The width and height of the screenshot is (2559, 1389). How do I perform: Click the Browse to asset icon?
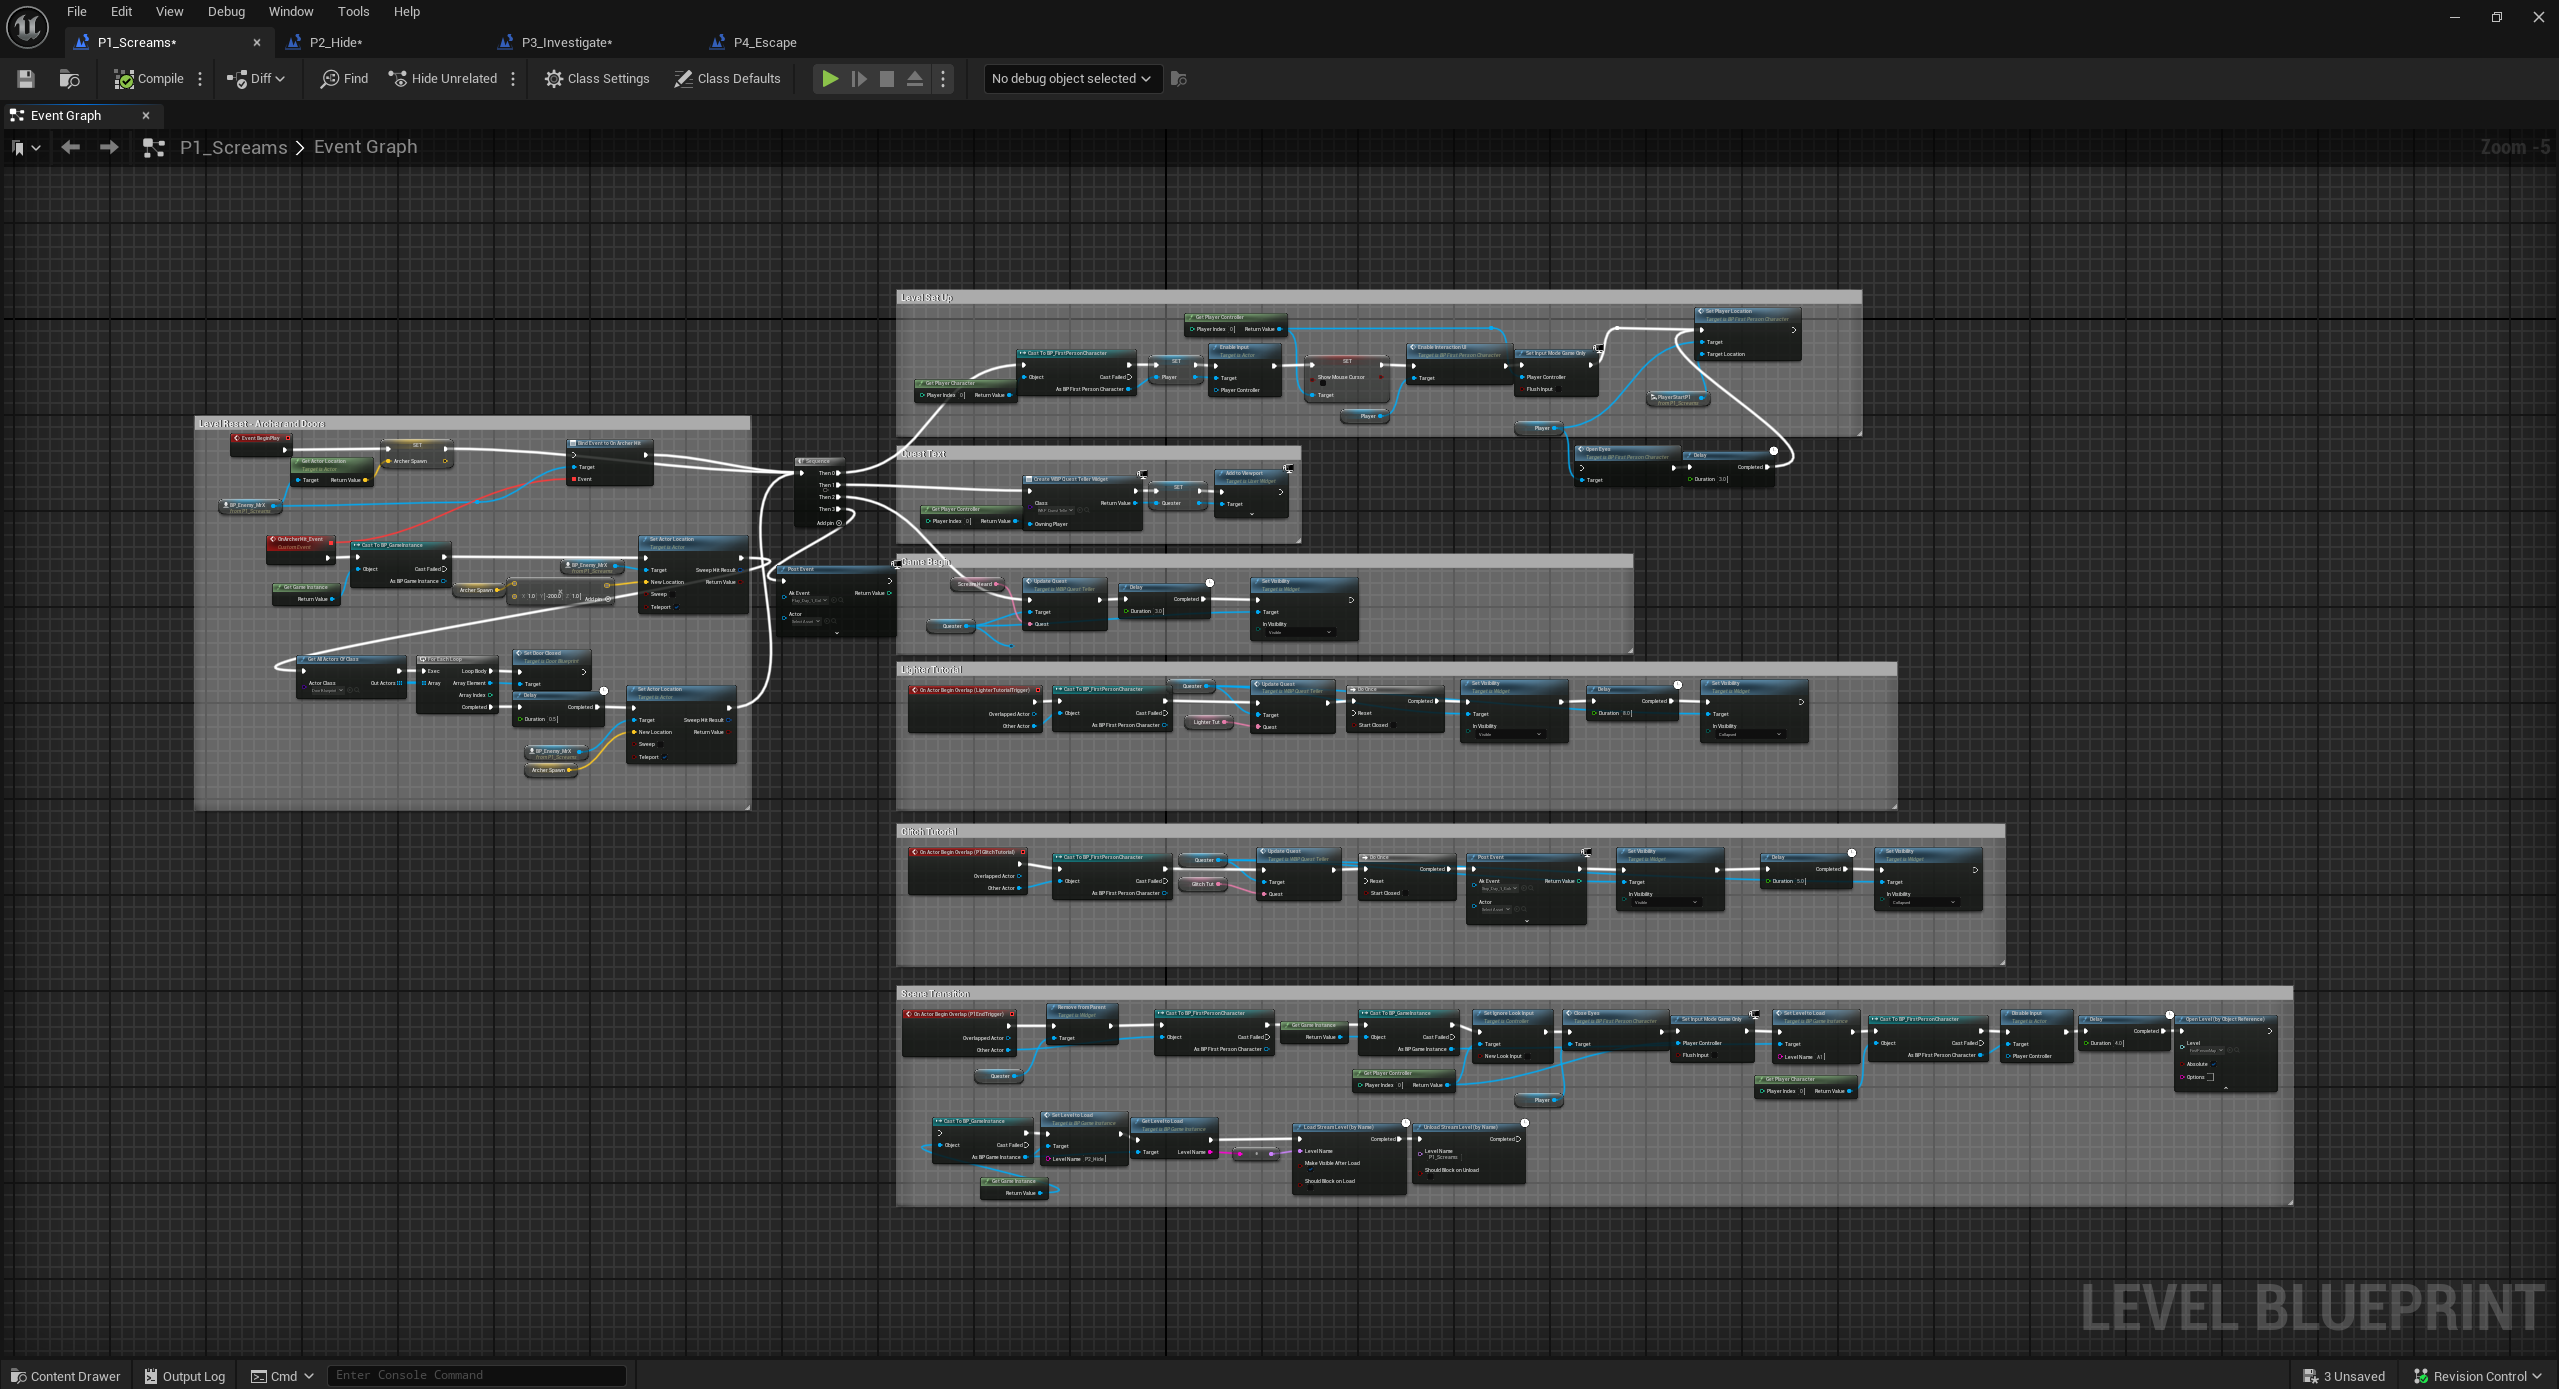69,79
